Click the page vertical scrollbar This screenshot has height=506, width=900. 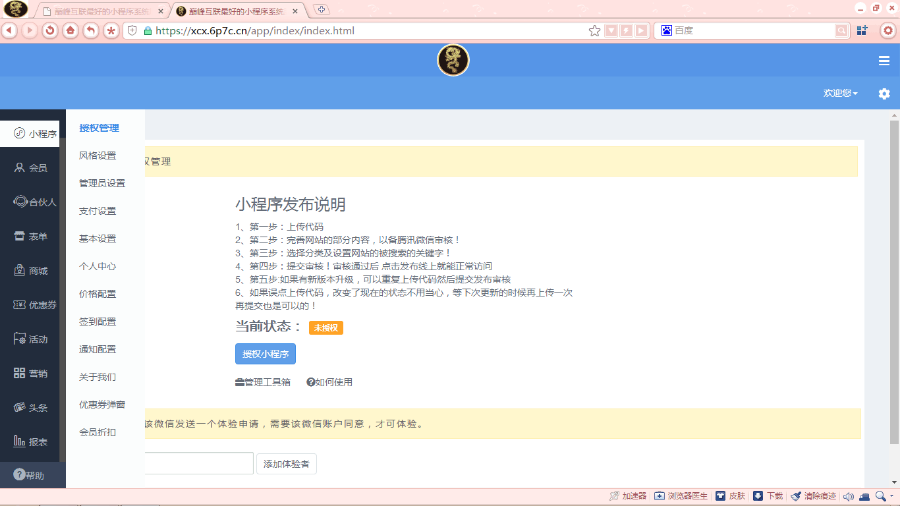click(894, 281)
